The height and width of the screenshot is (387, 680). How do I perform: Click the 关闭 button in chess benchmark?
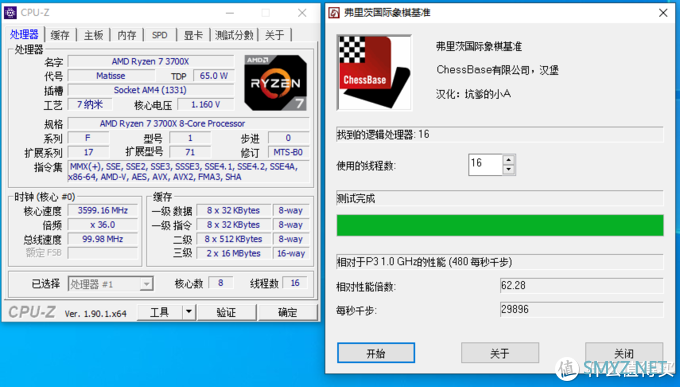(x=624, y=353)
